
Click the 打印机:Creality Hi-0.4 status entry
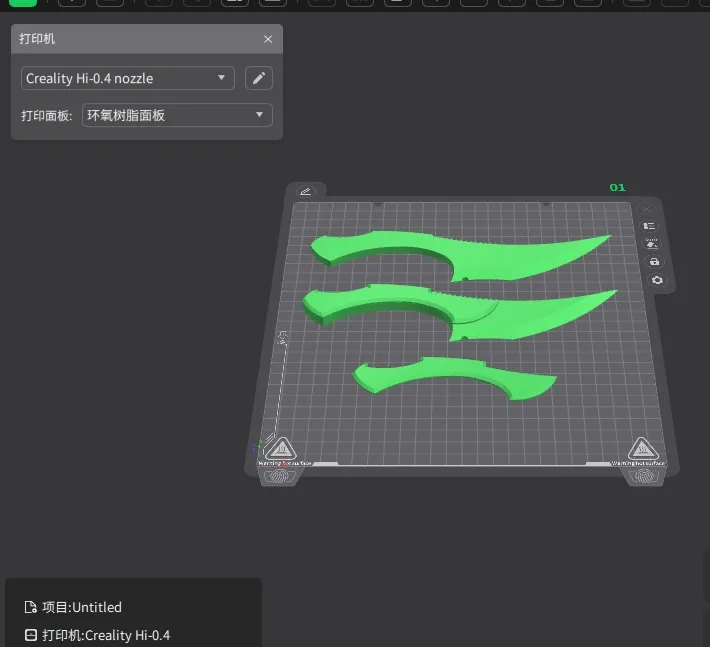coord(105,635)
